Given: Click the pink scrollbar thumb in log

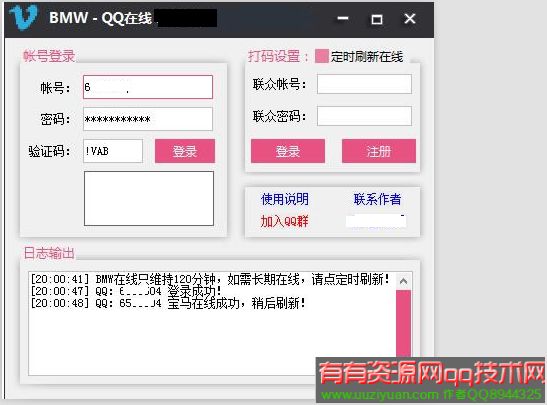Looking at the screenshot, I should coord(404,324).
